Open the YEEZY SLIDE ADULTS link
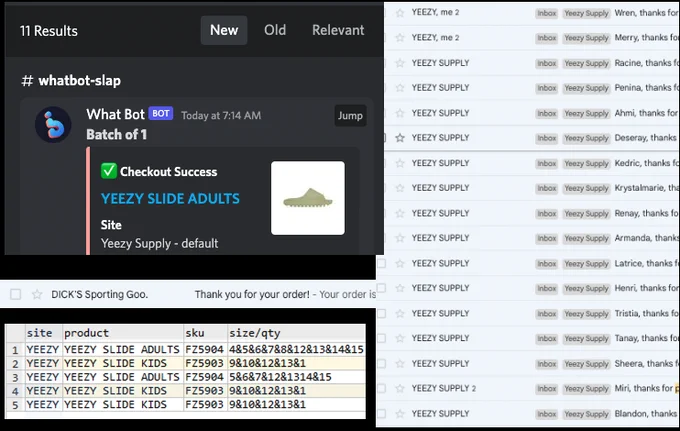680x431 pixels. pyautogui.click(x=170, y=199)
